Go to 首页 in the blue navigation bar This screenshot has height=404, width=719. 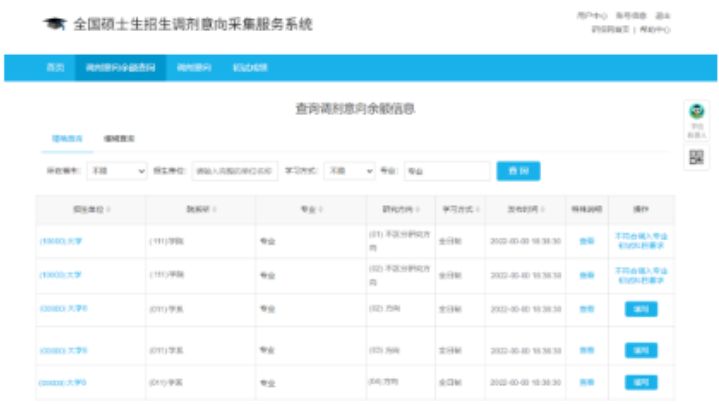pyautogui.click(x=55, y=68)
